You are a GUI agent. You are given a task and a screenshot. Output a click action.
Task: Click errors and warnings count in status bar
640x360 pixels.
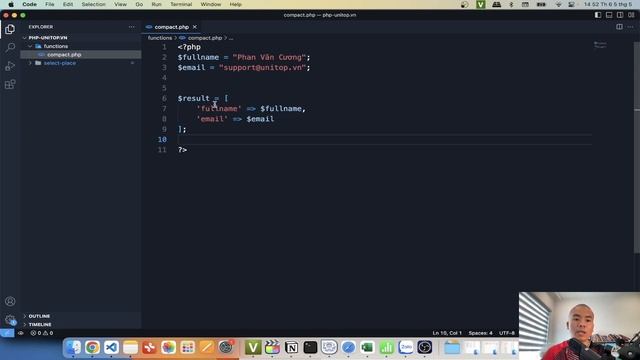[42, 333]
